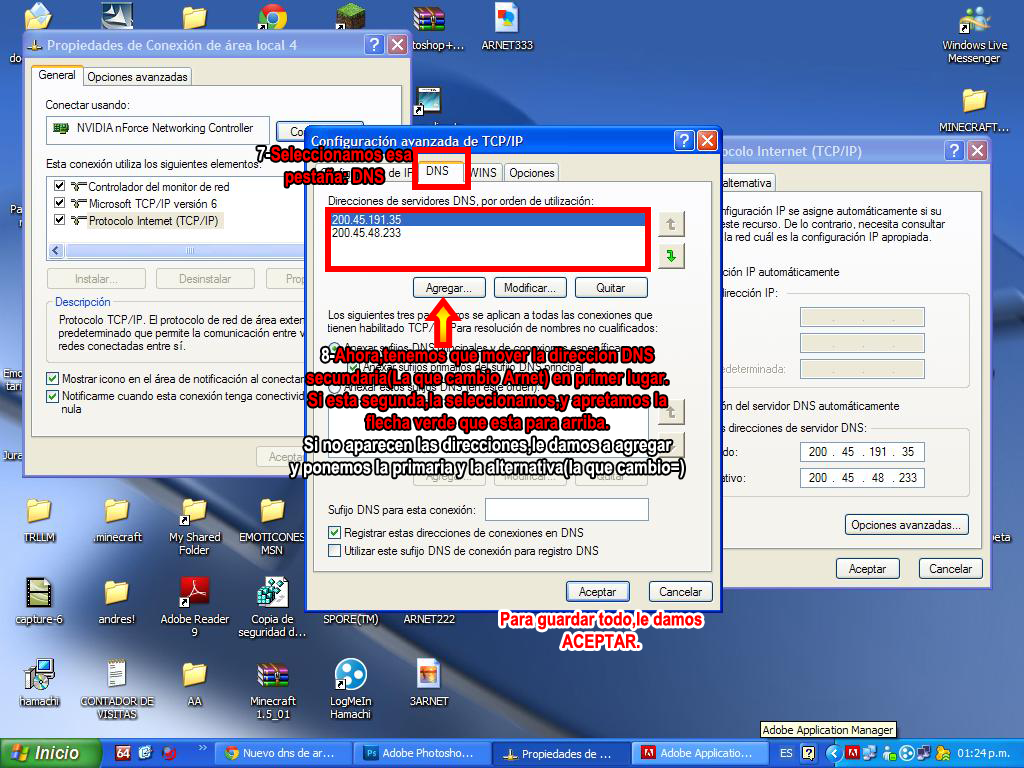Open the EMOTICONES MSN folder

tap(272, 526)
